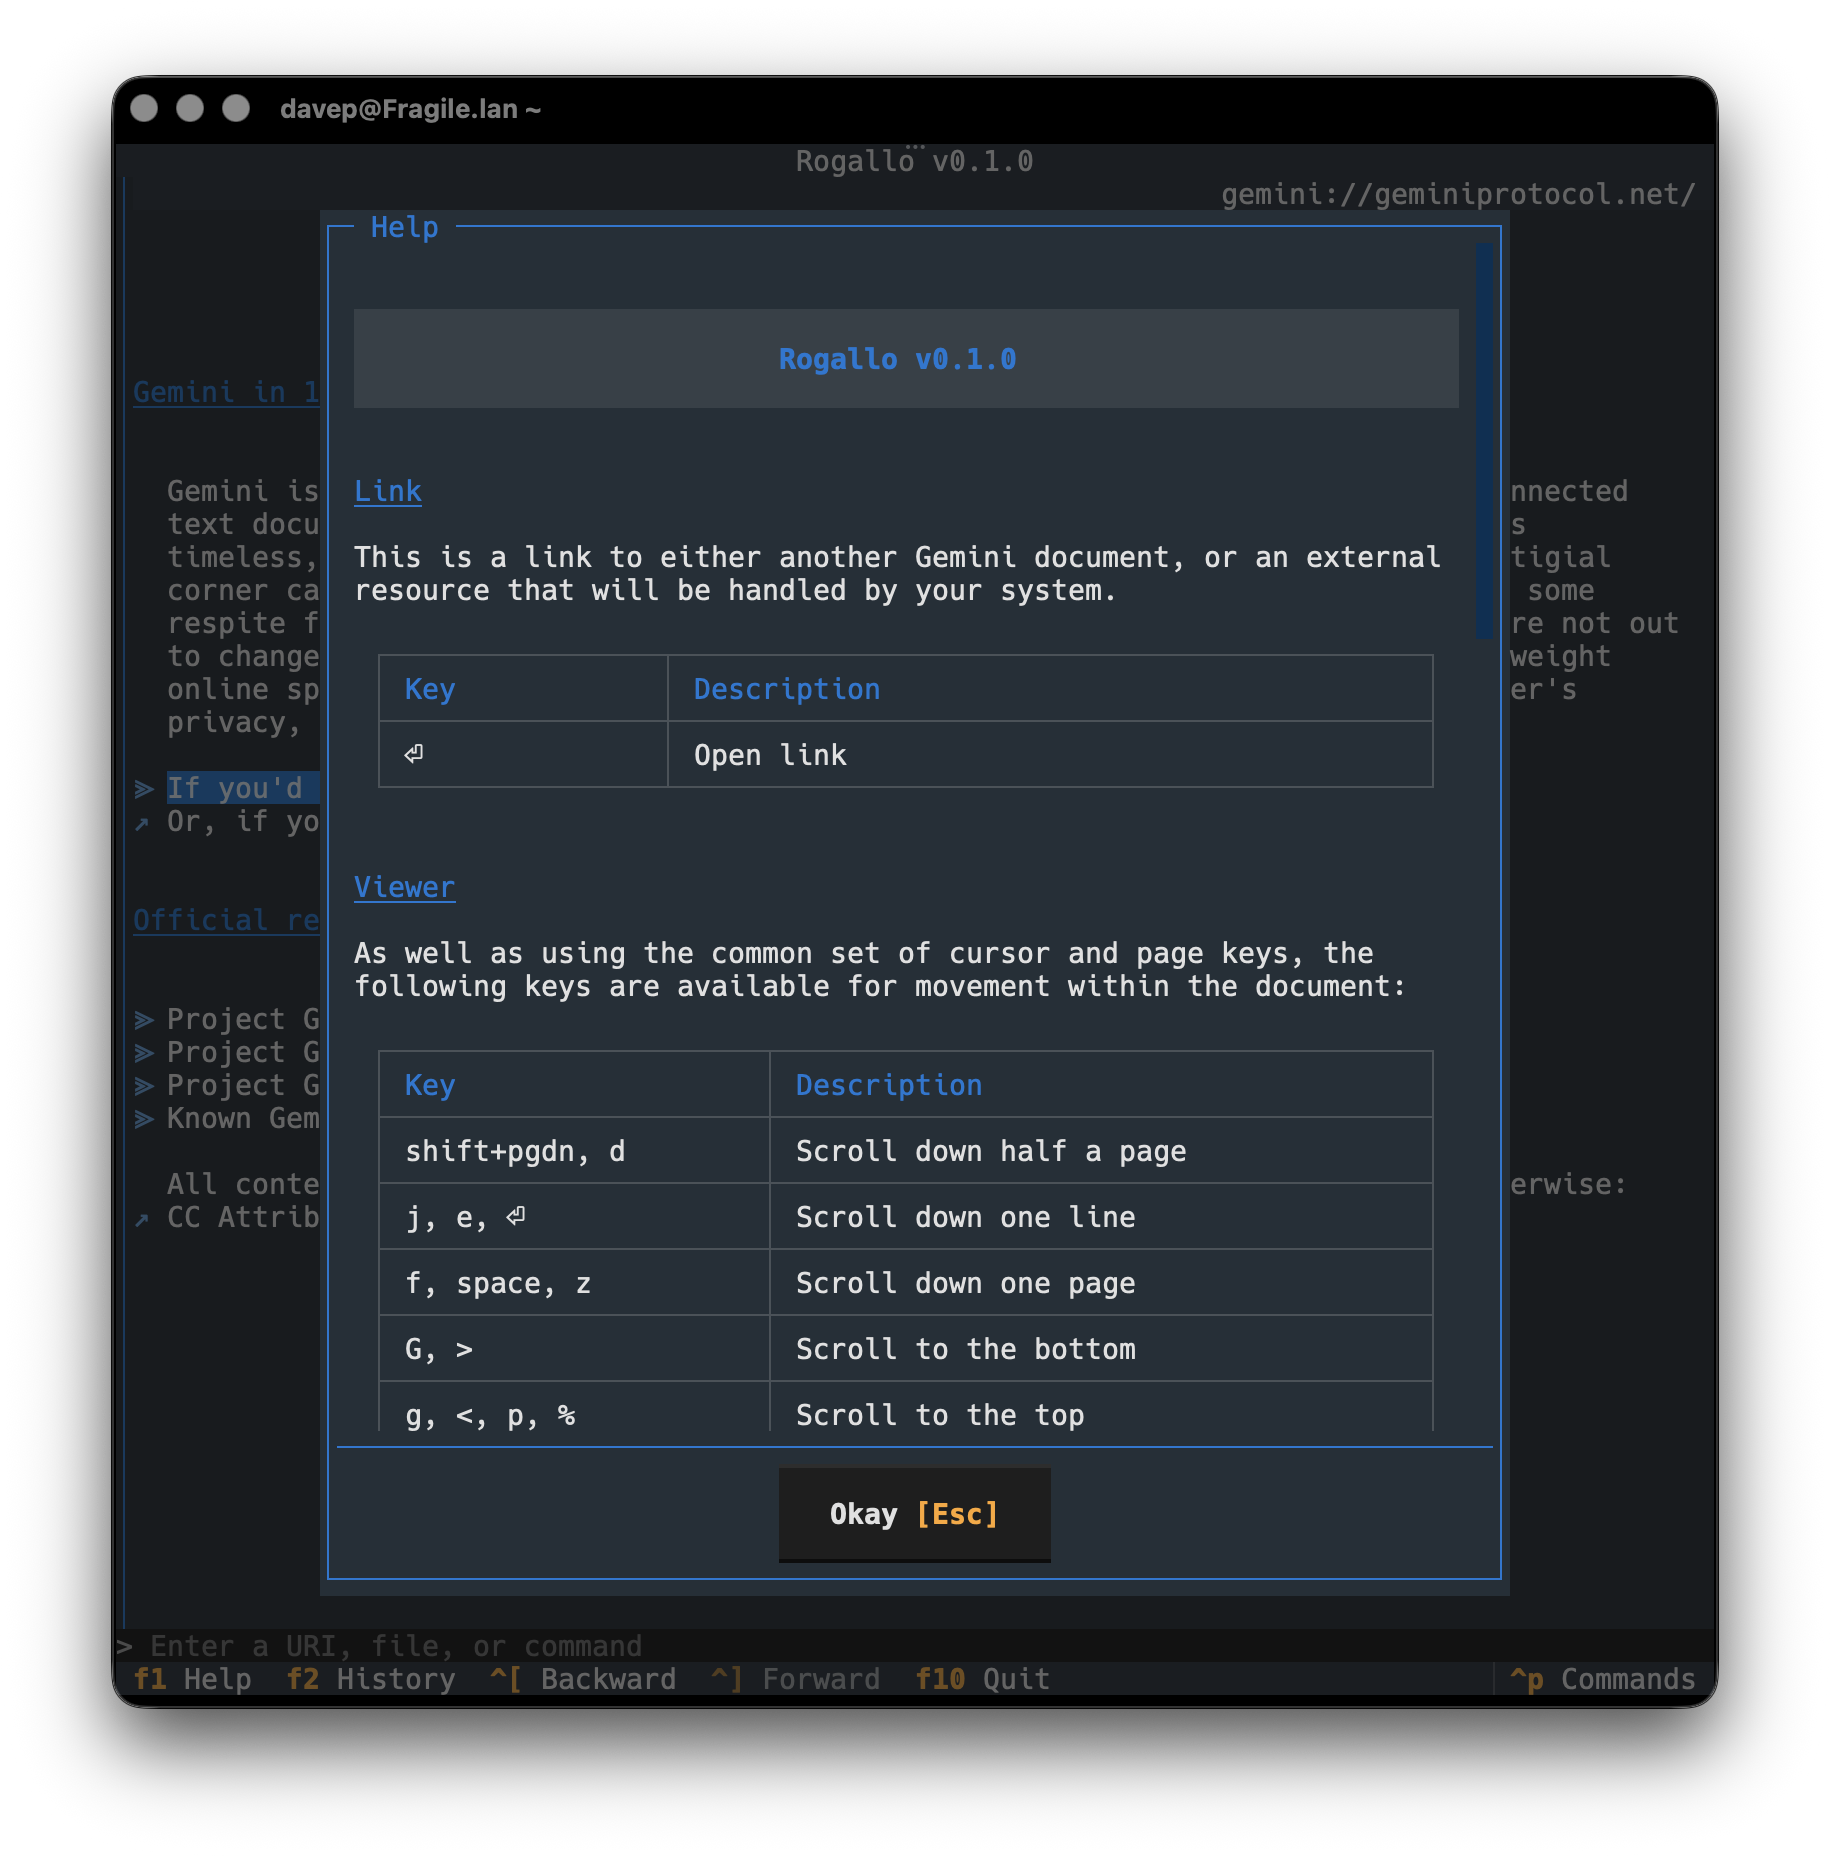The image size is (1830, 1856).
Task: Click the 'j, e, ⏎' key cell
Action: pyautogui.click(x=574, y=1217)
